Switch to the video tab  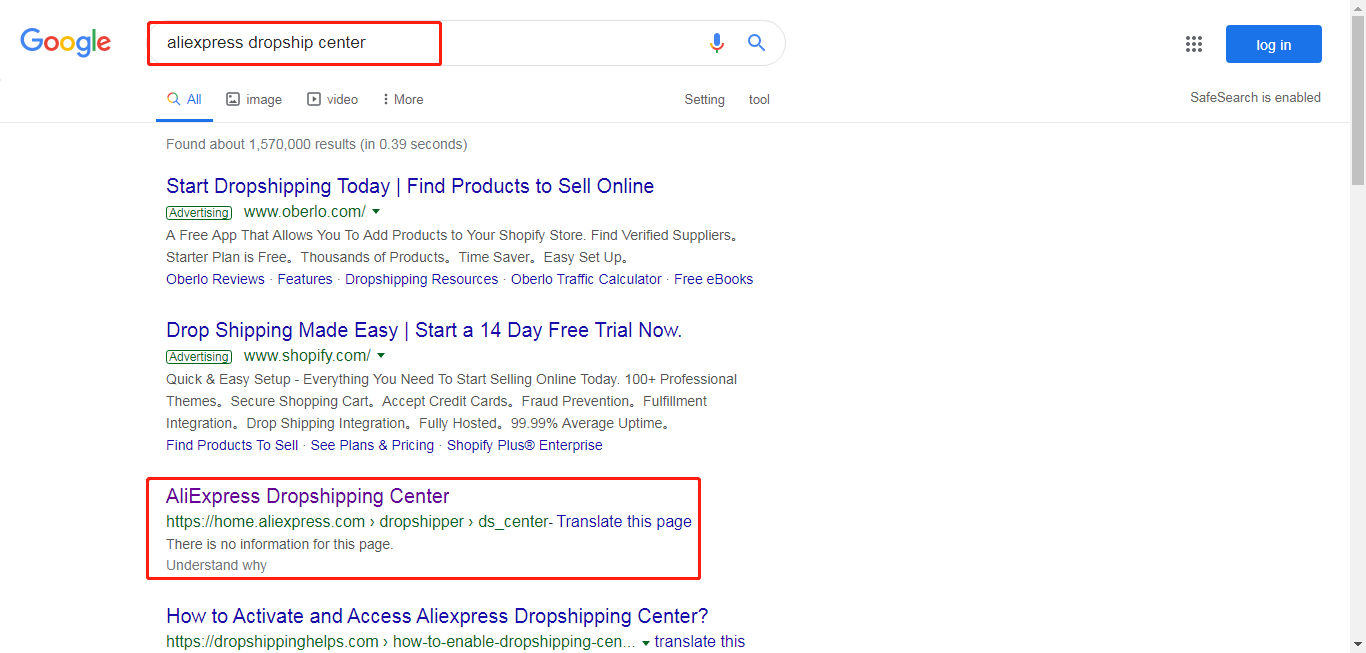(332, 100)
